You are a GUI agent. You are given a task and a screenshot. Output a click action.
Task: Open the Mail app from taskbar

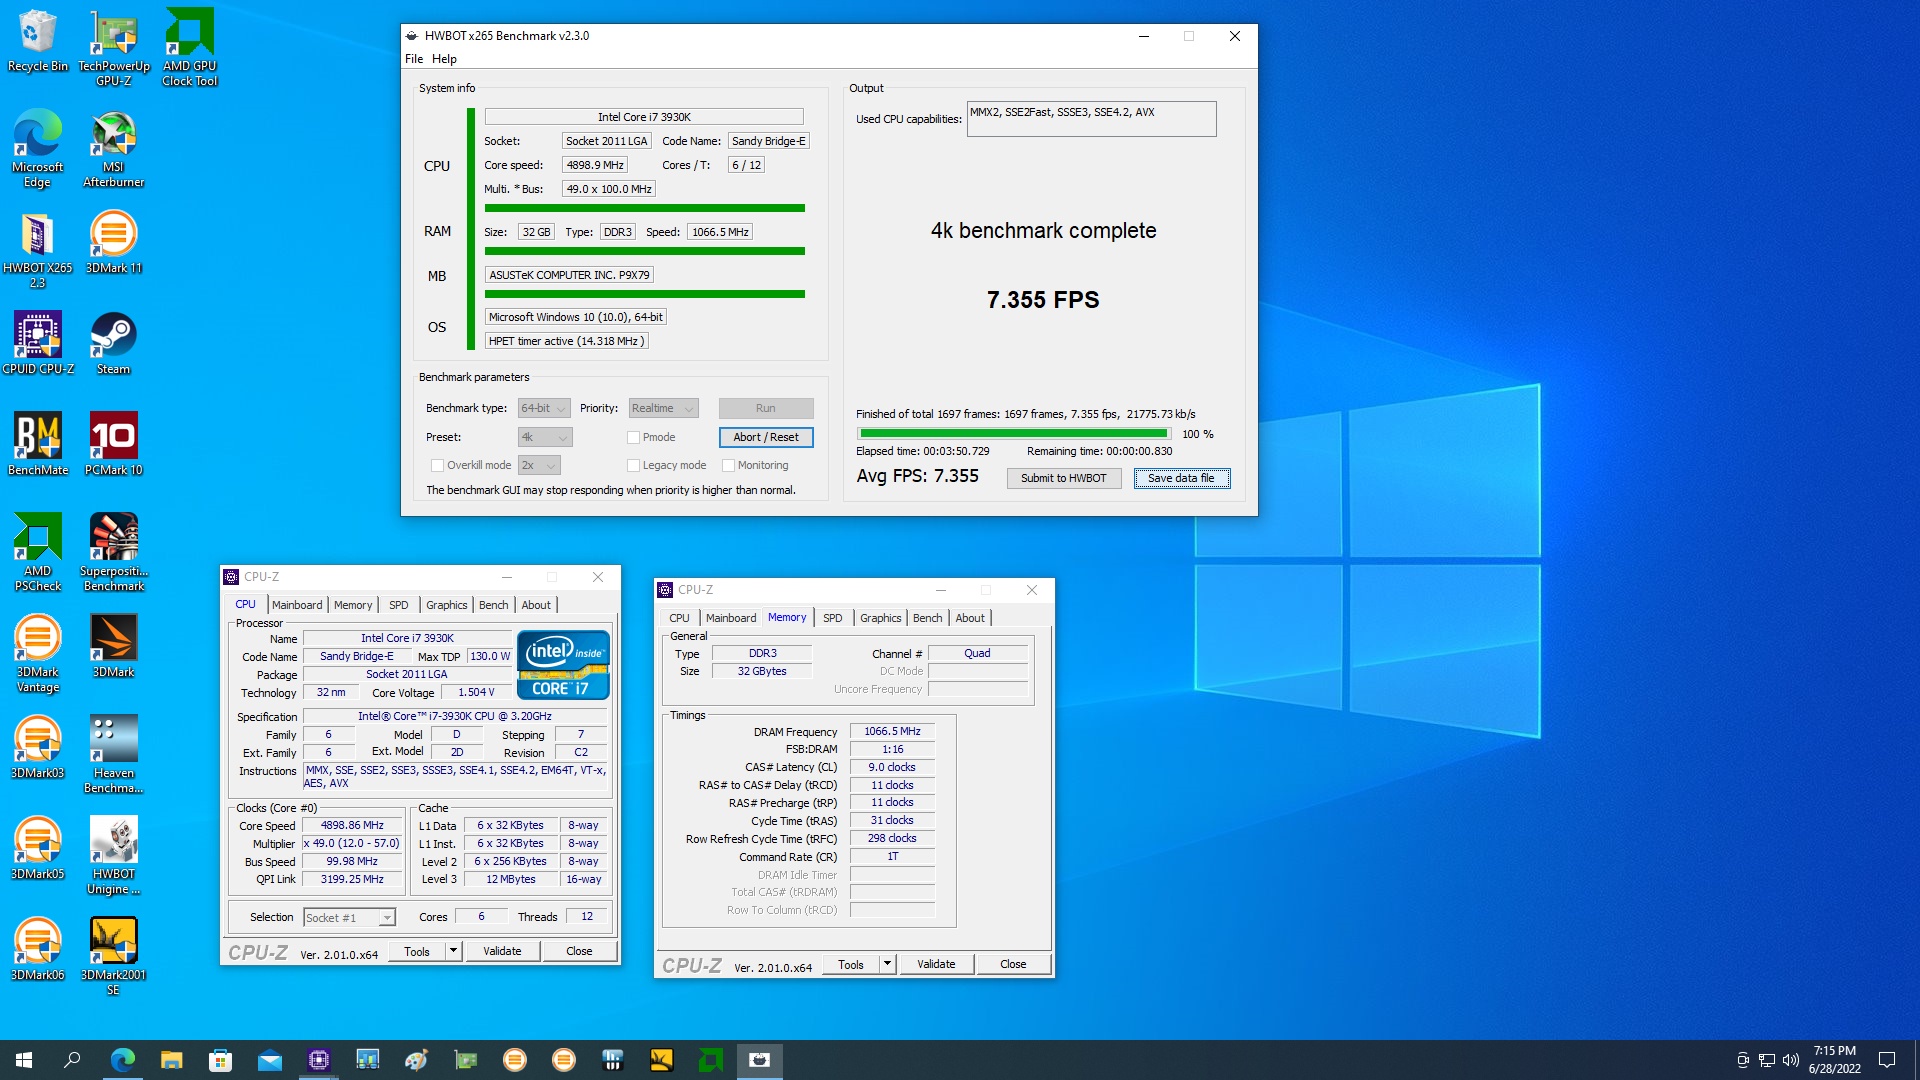click(x=270, y=1060)
